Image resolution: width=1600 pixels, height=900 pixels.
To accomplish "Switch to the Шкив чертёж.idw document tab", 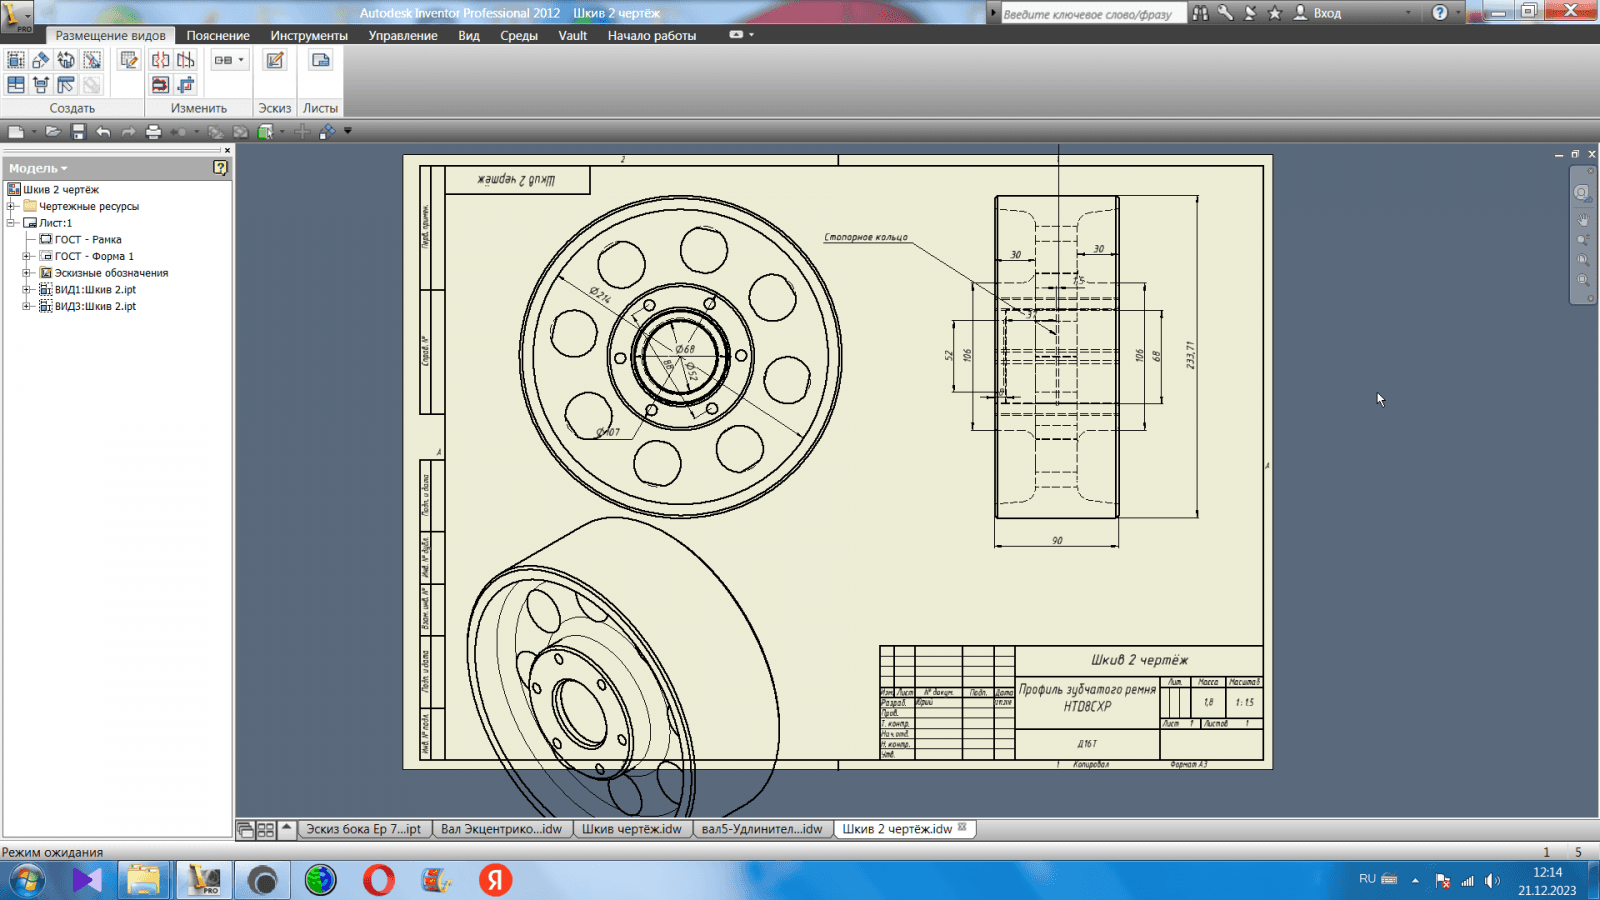I will (x=631, y=829).
